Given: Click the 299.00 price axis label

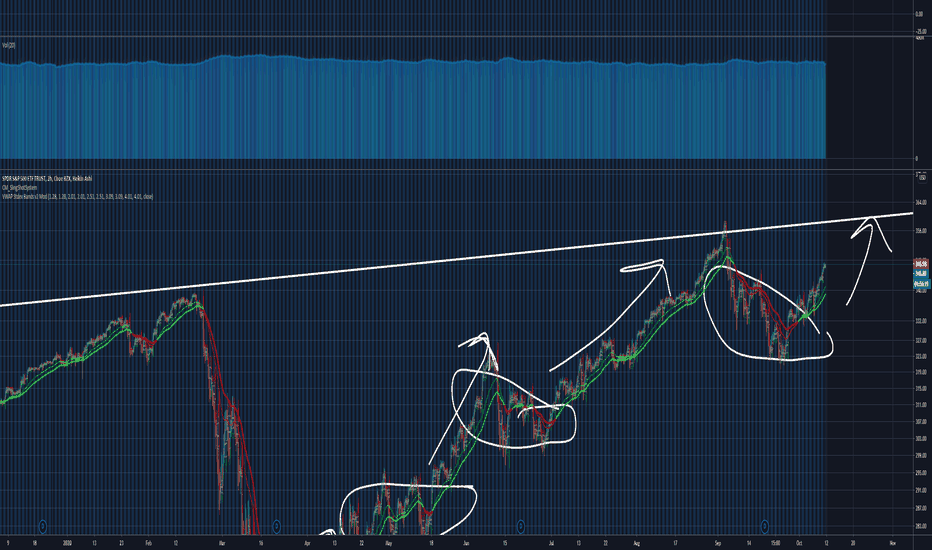Looking at the screenshot, I should point(921,455).
